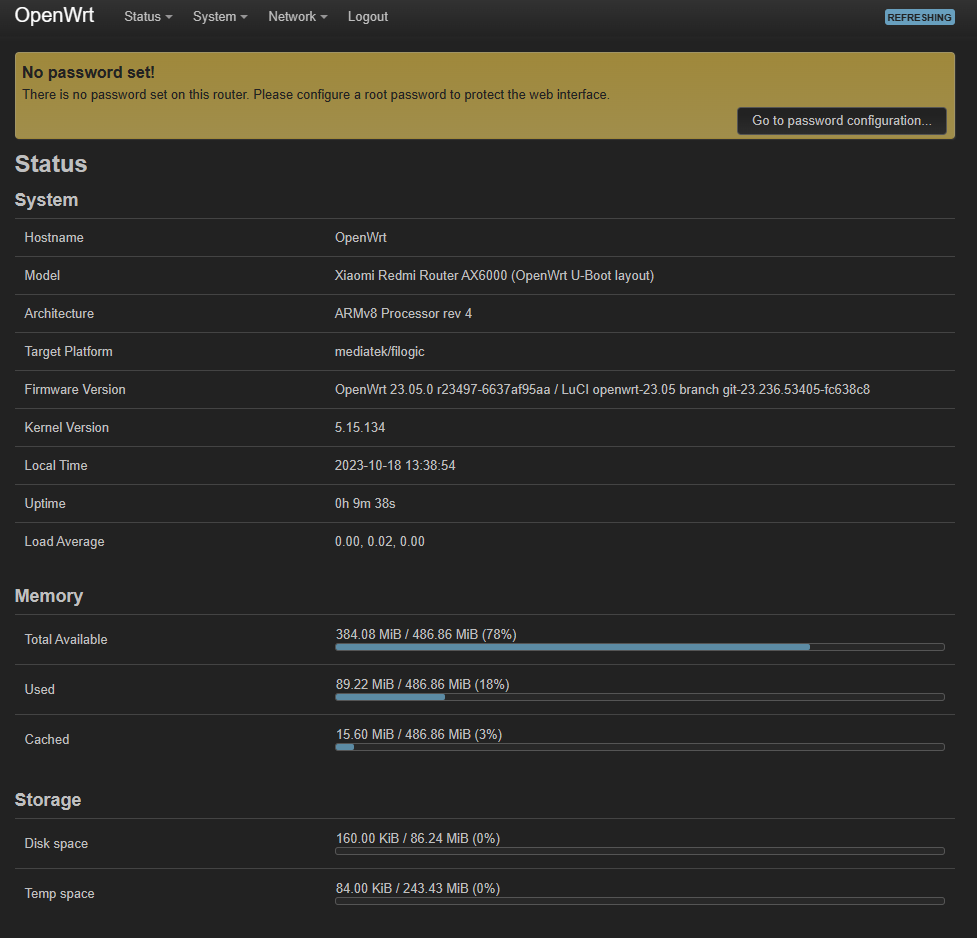Screen dimensions: 977x938
Task: Click the OpenWrt brand link
Action: click(54, 16)
